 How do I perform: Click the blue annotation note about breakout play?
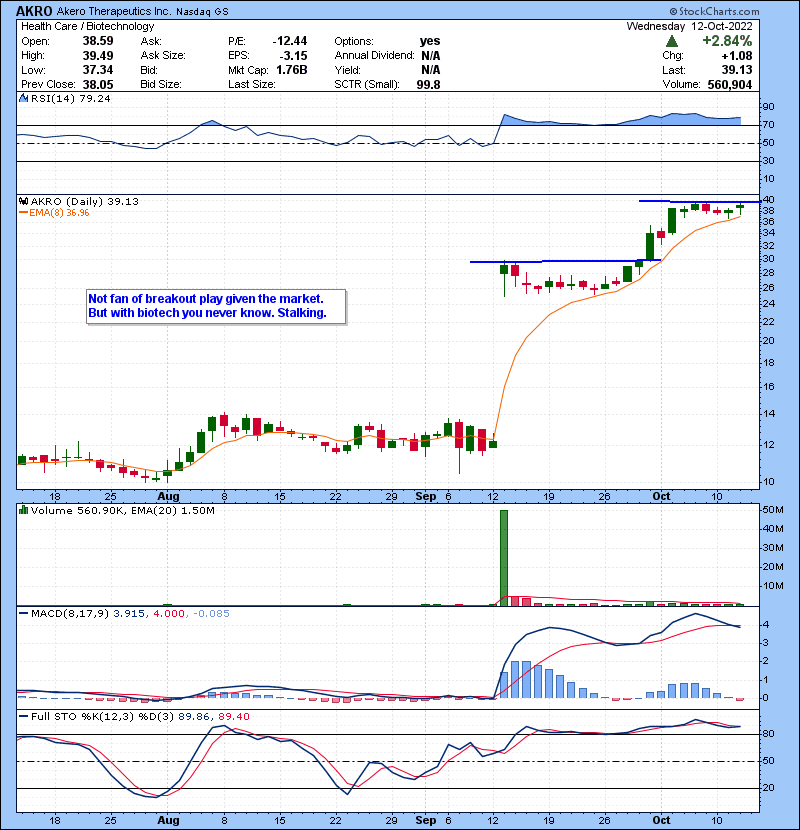click(x=216, y=306)
